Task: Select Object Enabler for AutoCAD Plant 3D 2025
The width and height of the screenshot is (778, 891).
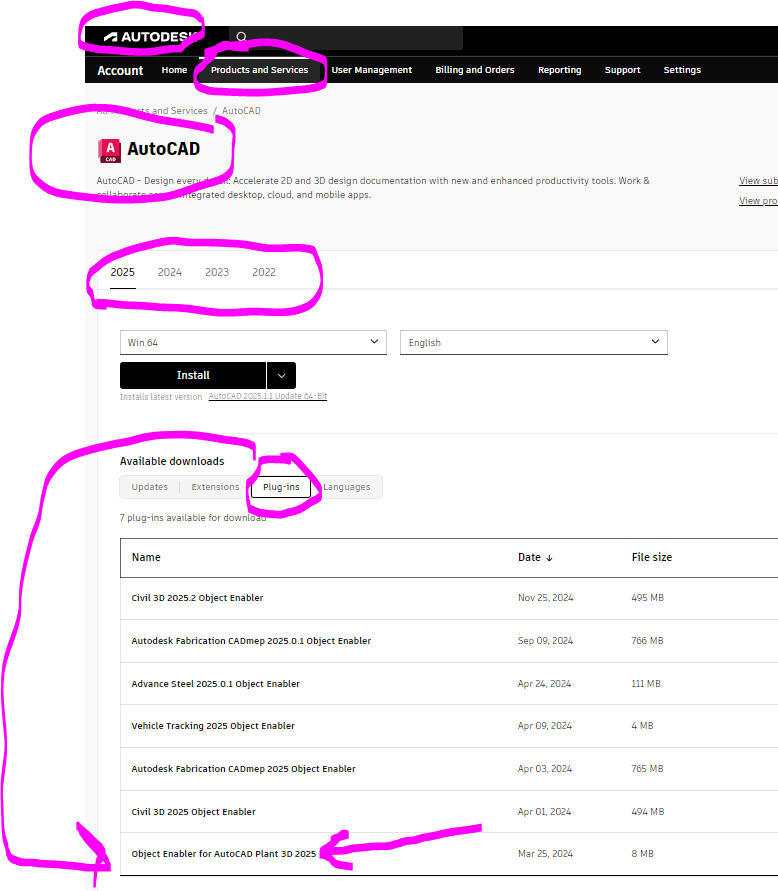Action: [223, 854]
